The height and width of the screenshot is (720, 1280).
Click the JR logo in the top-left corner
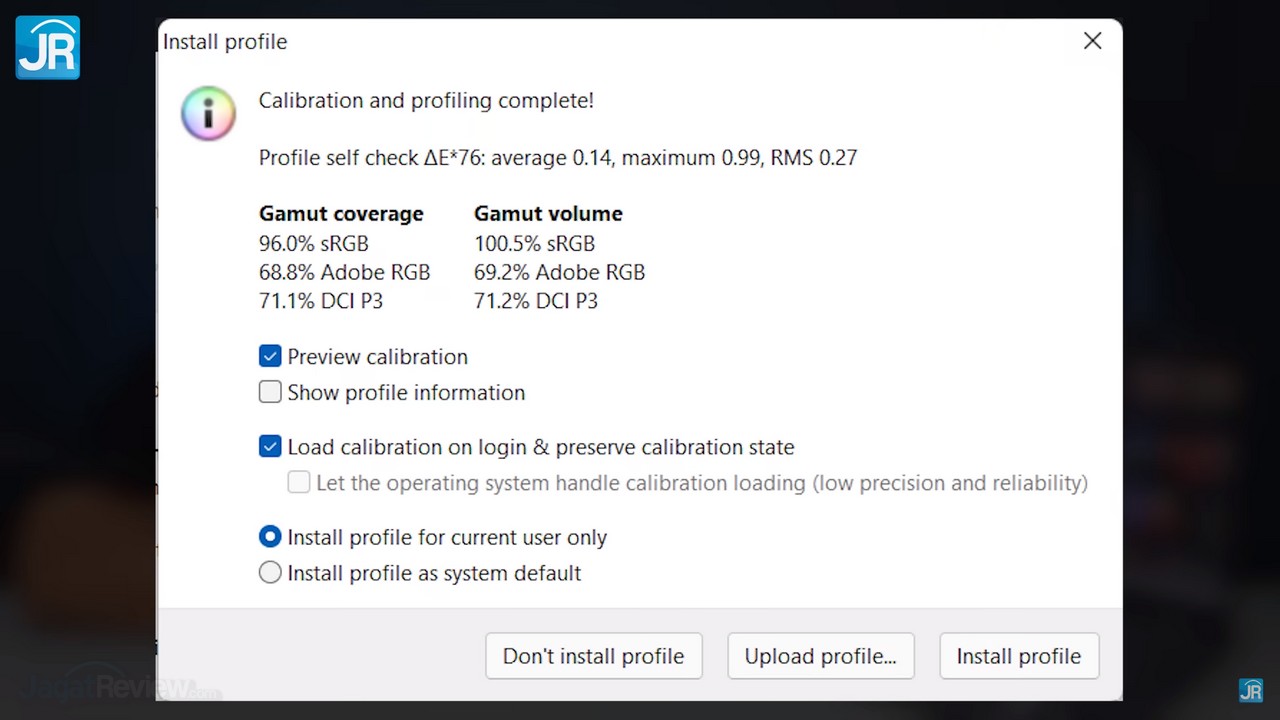(47, 47)
